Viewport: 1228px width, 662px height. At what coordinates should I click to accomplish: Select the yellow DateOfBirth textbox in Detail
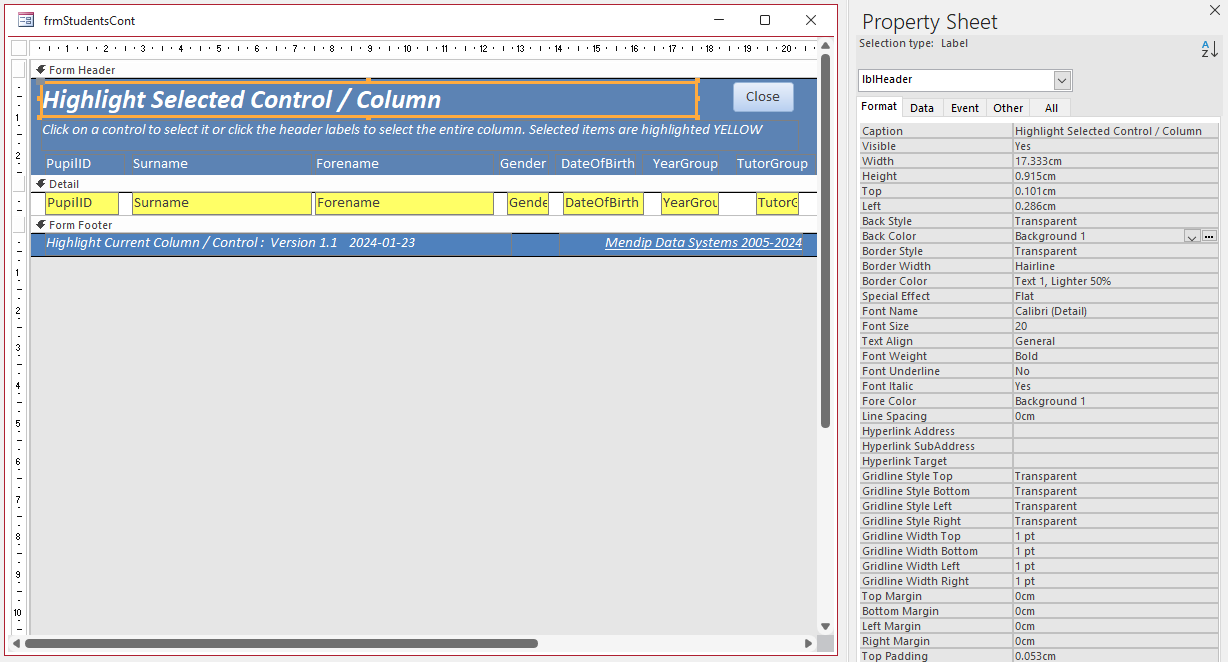pyautogui.click(x=603, y=203)
